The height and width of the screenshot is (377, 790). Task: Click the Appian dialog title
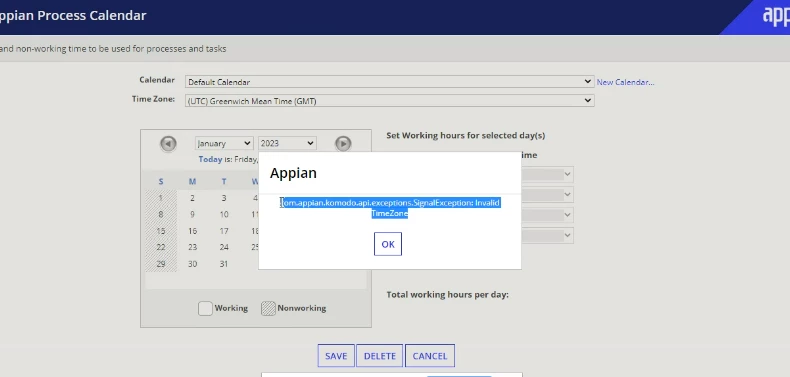pos(293,173)
